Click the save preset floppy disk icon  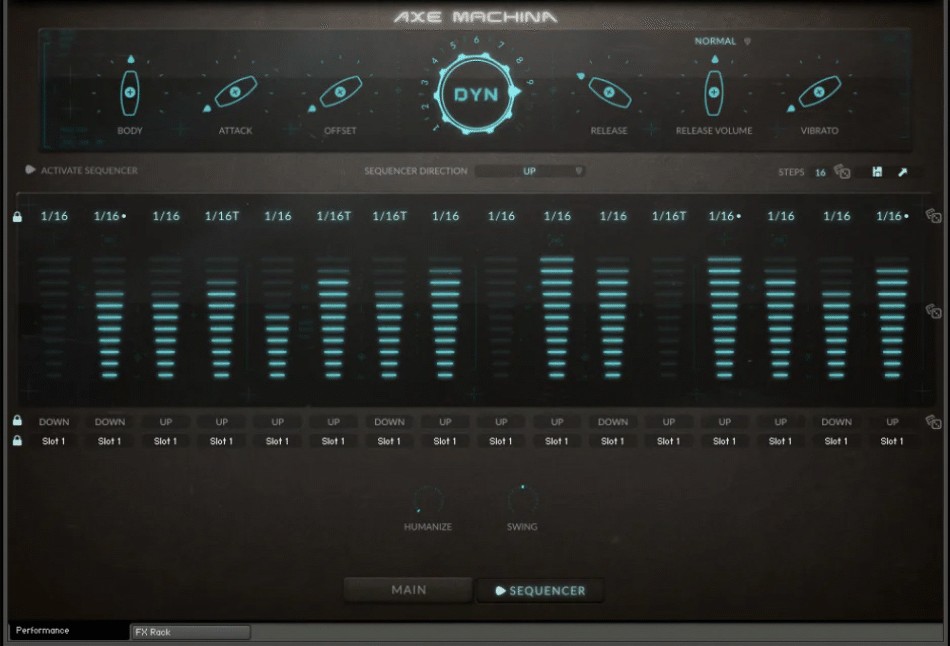877,172
